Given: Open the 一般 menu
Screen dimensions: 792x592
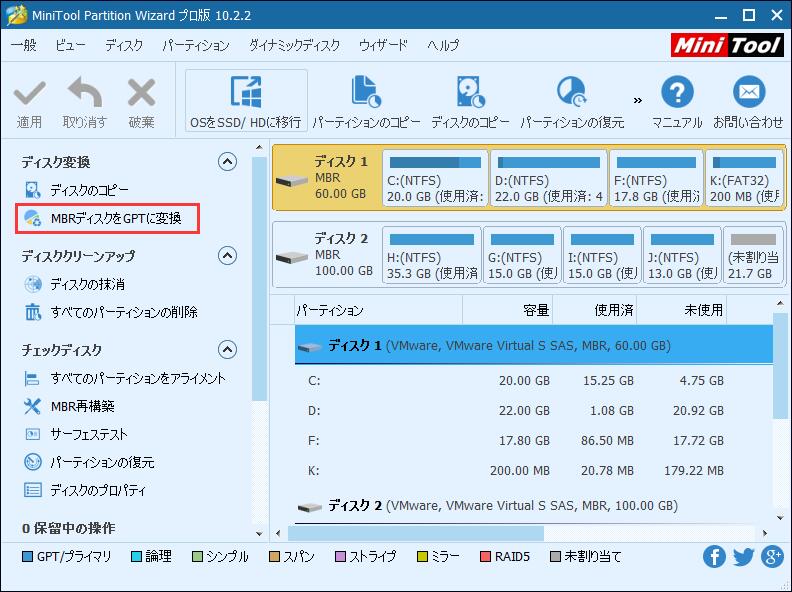Looking at the screenshot, I should (x=24, y=45).
